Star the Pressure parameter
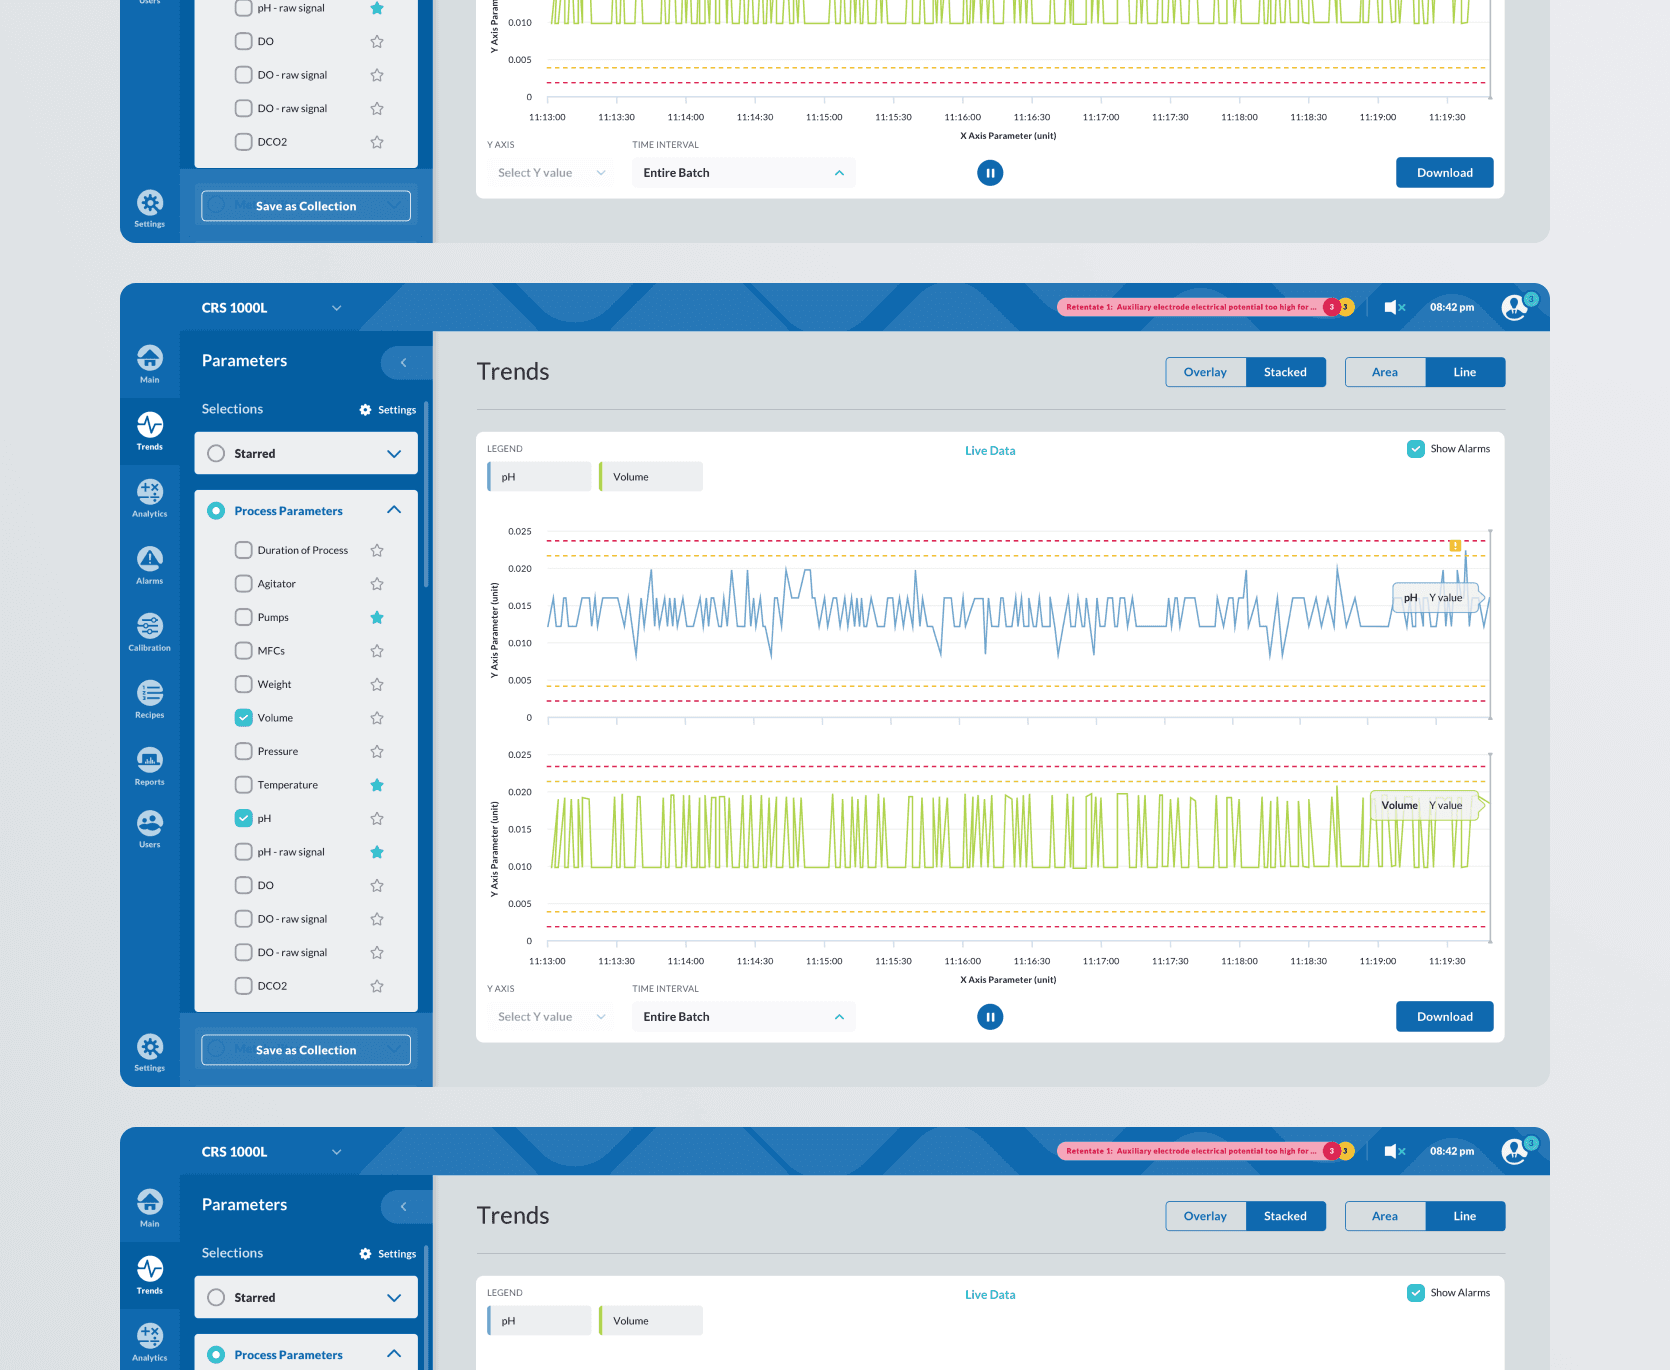 (377, 752)
